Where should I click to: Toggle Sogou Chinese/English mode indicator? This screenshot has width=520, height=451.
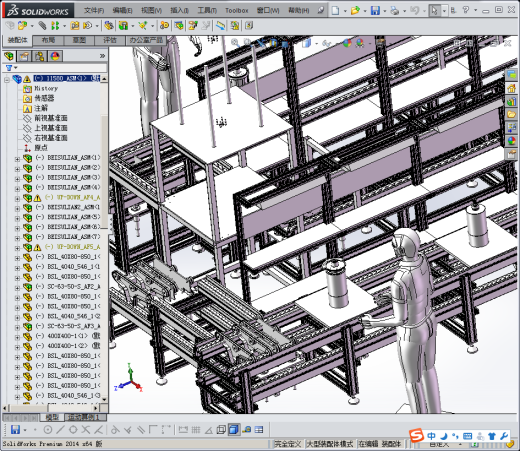(431, 436)
